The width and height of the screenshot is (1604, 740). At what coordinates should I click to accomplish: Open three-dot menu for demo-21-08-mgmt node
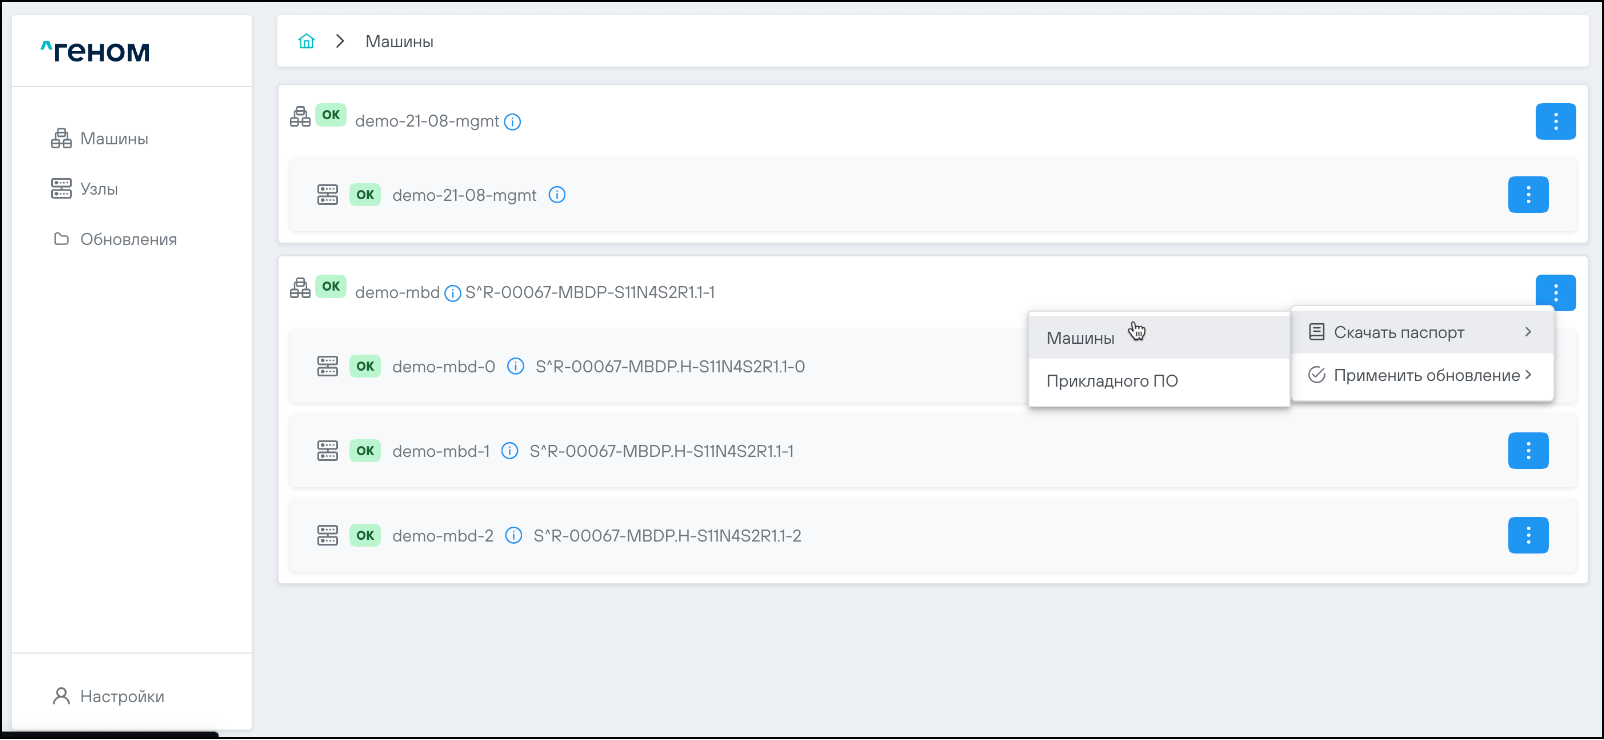1527,195
